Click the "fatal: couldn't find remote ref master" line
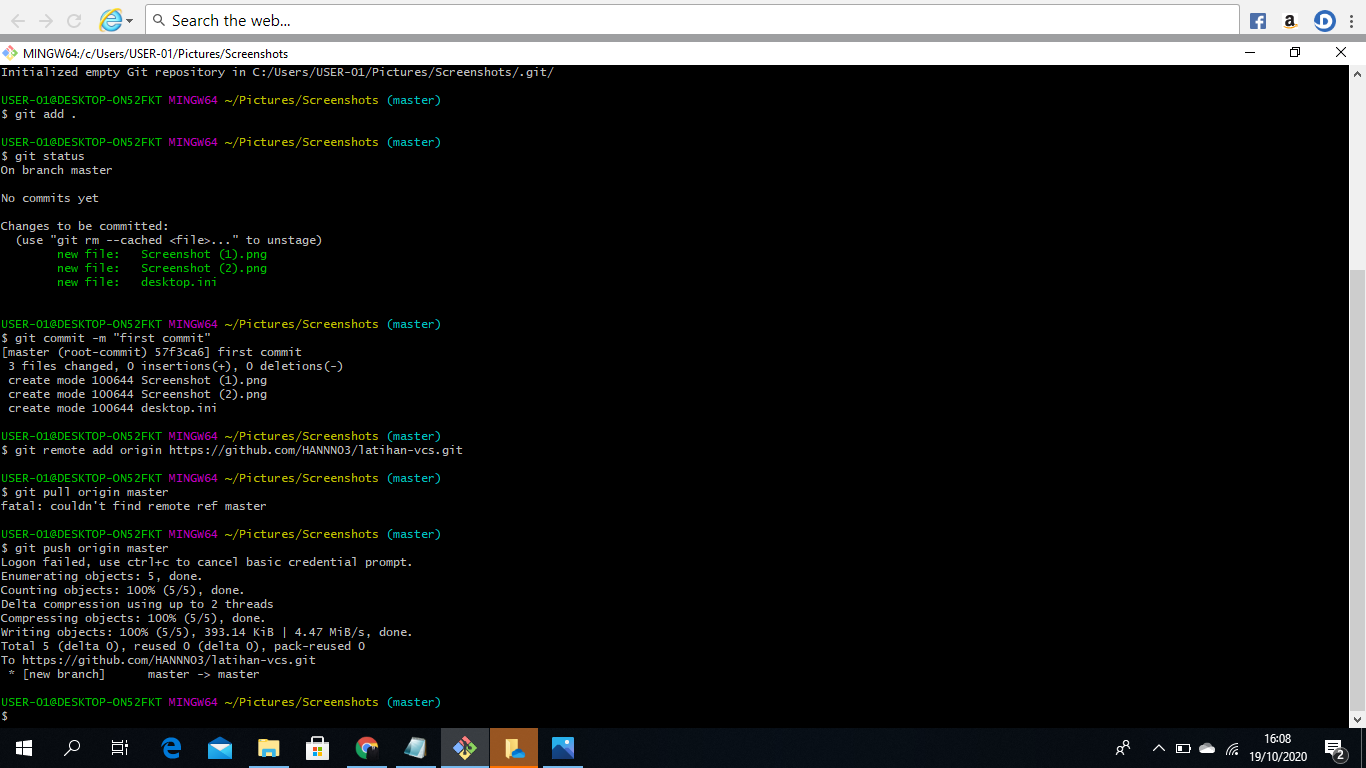Viewport: 1366px width, 768px height. 134,506
